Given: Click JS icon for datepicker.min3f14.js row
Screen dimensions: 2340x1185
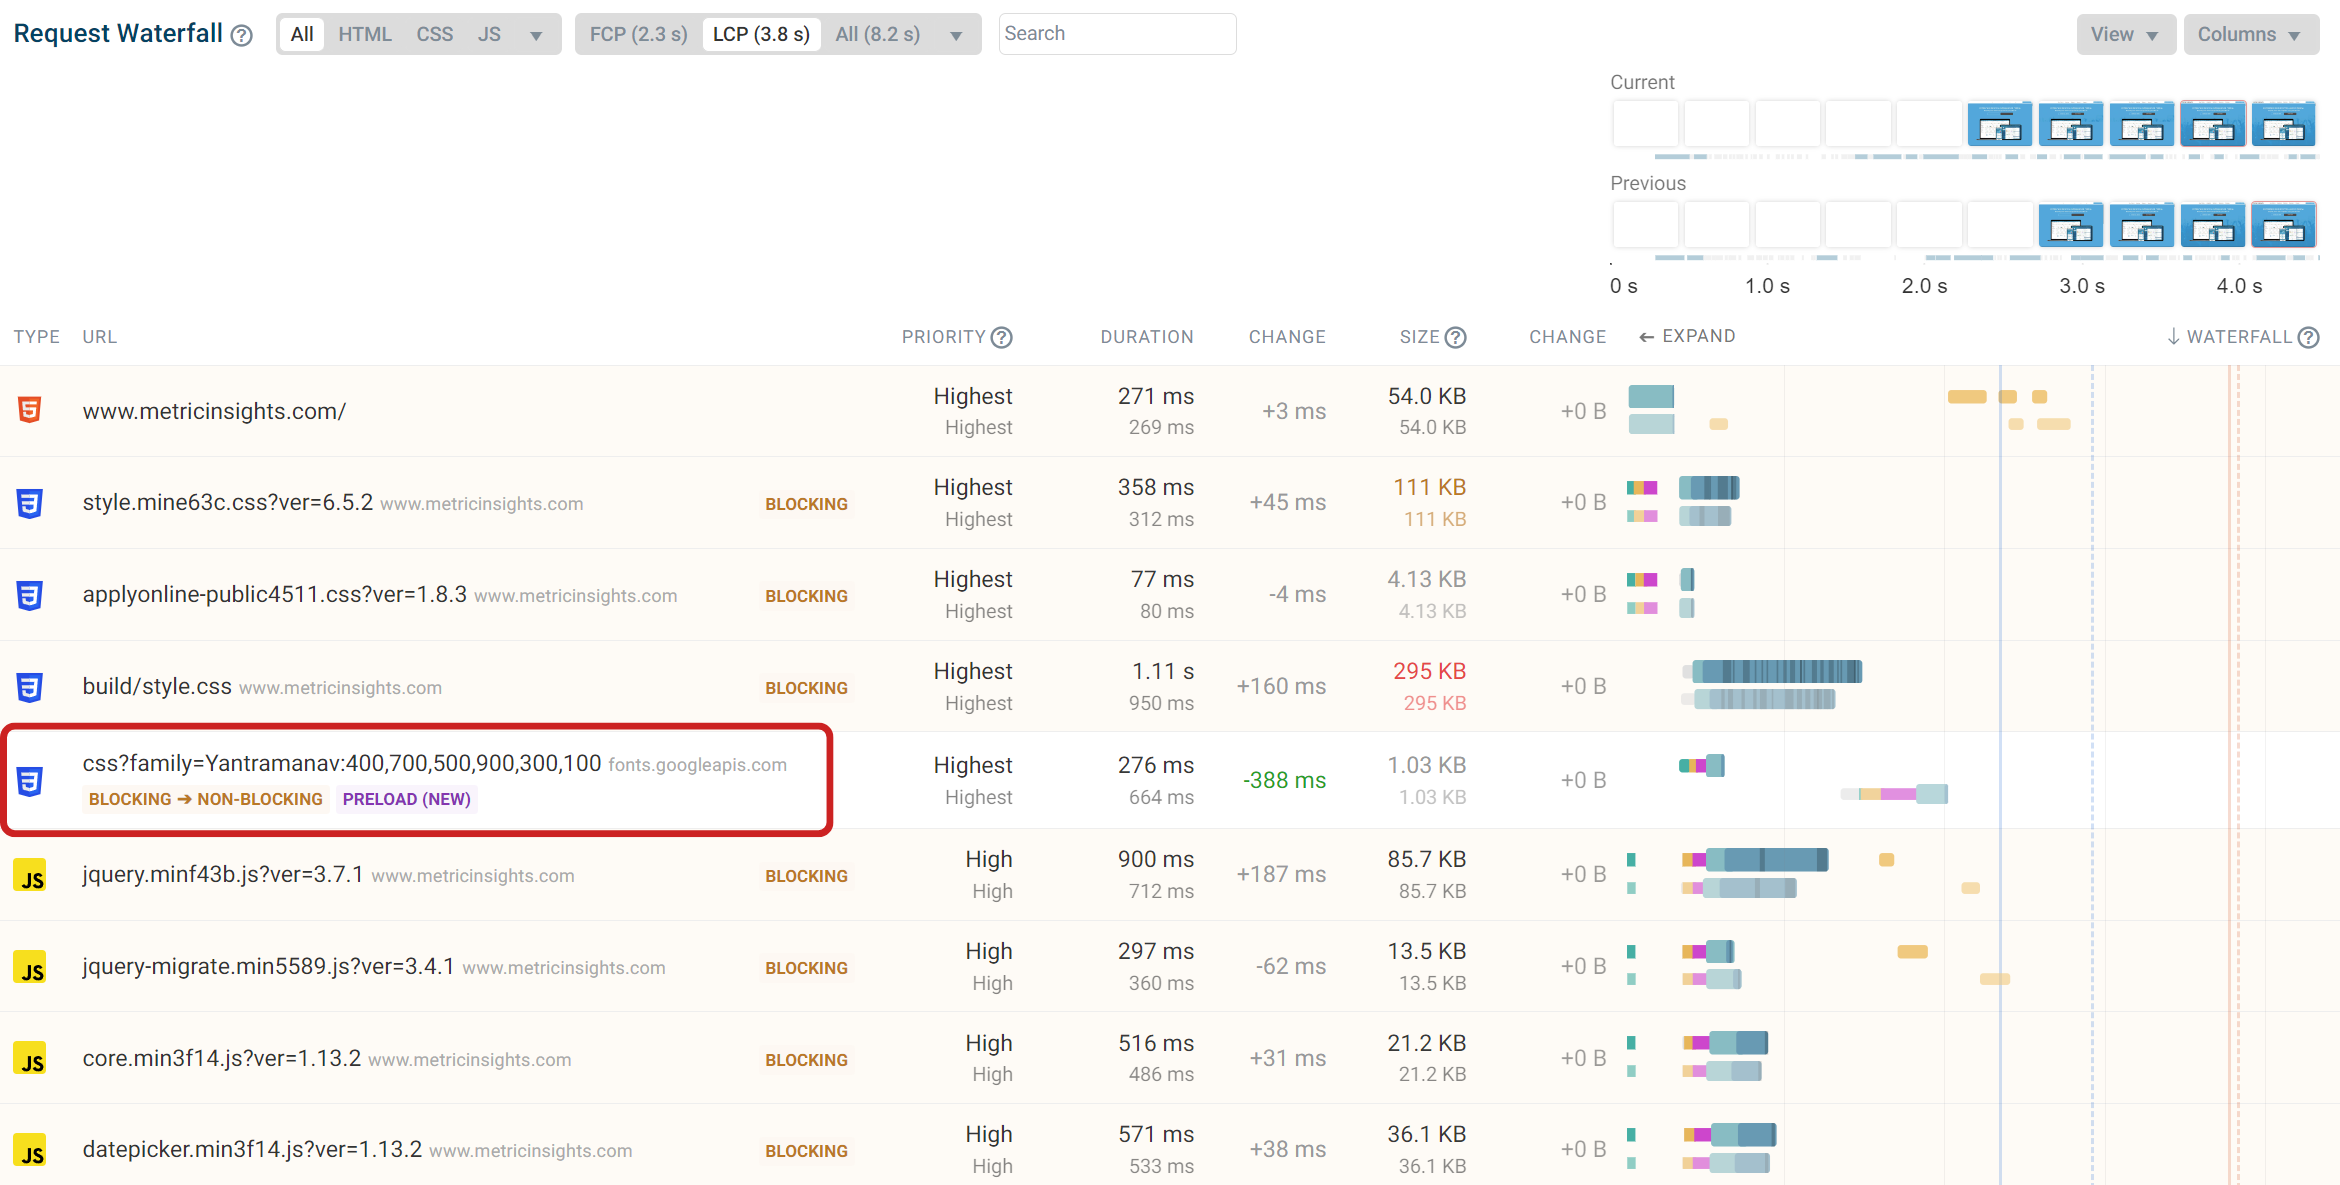Looking at the screenshot, I should [30, 1150].
